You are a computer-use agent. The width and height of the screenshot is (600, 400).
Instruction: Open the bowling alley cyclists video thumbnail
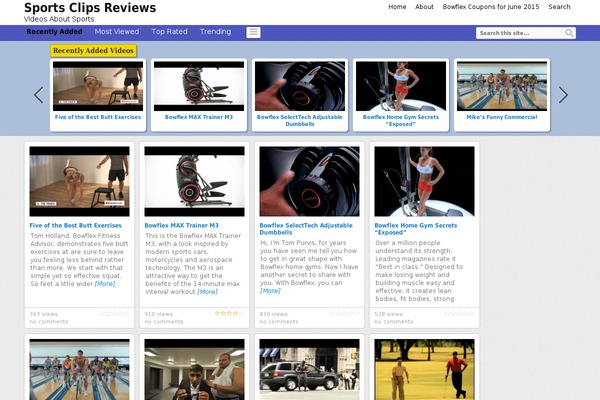click(80, 369)
